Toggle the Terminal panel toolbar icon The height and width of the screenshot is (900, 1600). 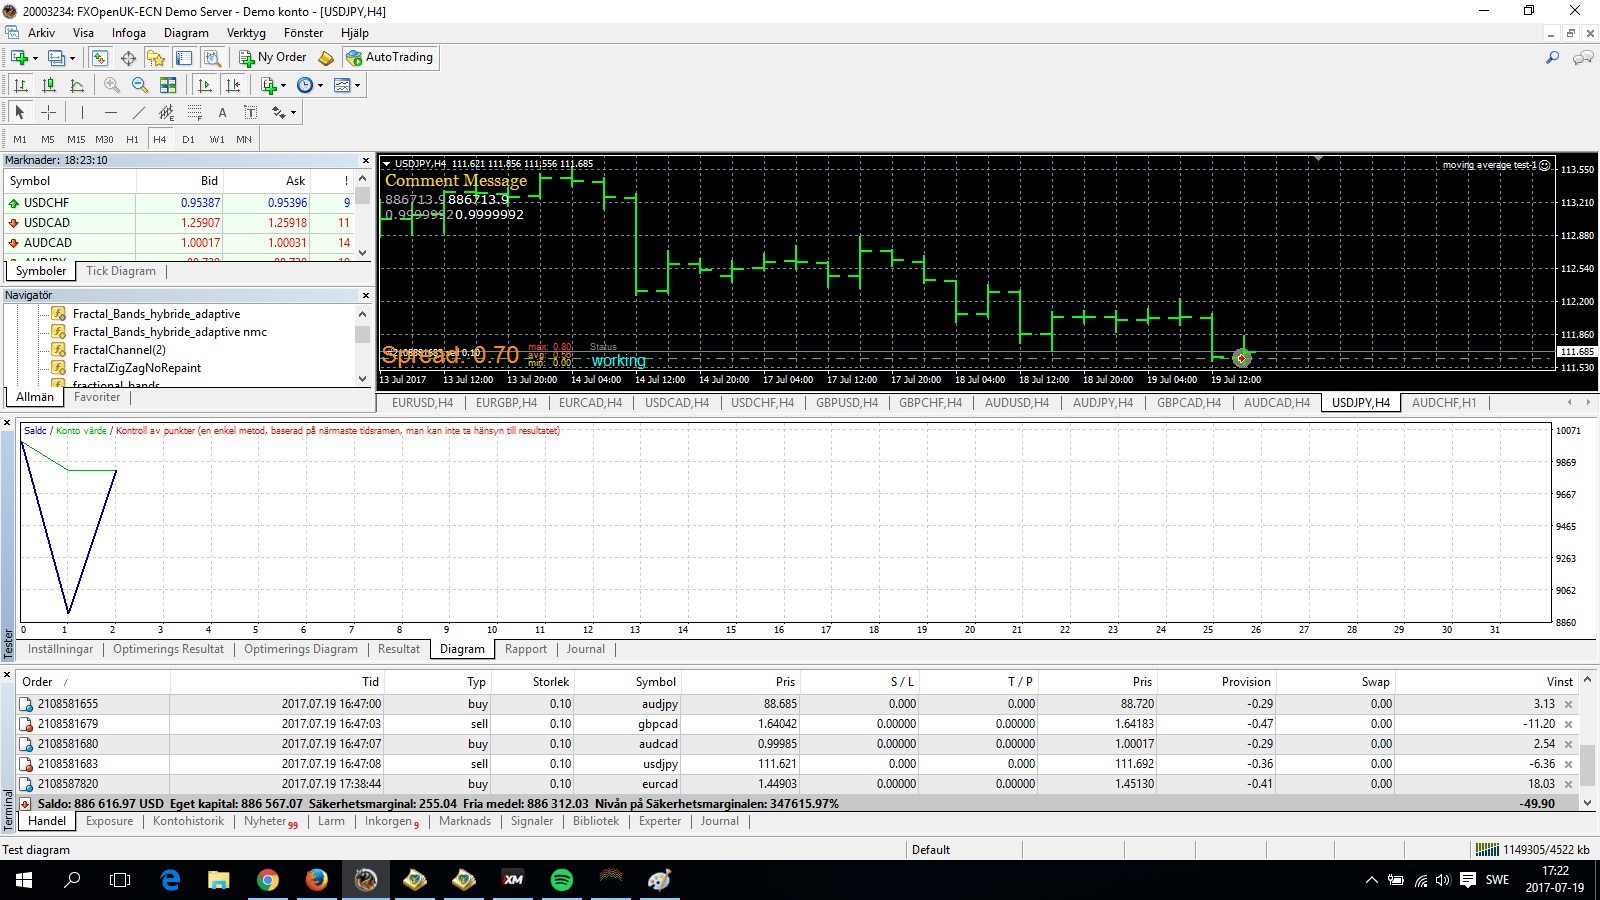click(x=184, y=58)
